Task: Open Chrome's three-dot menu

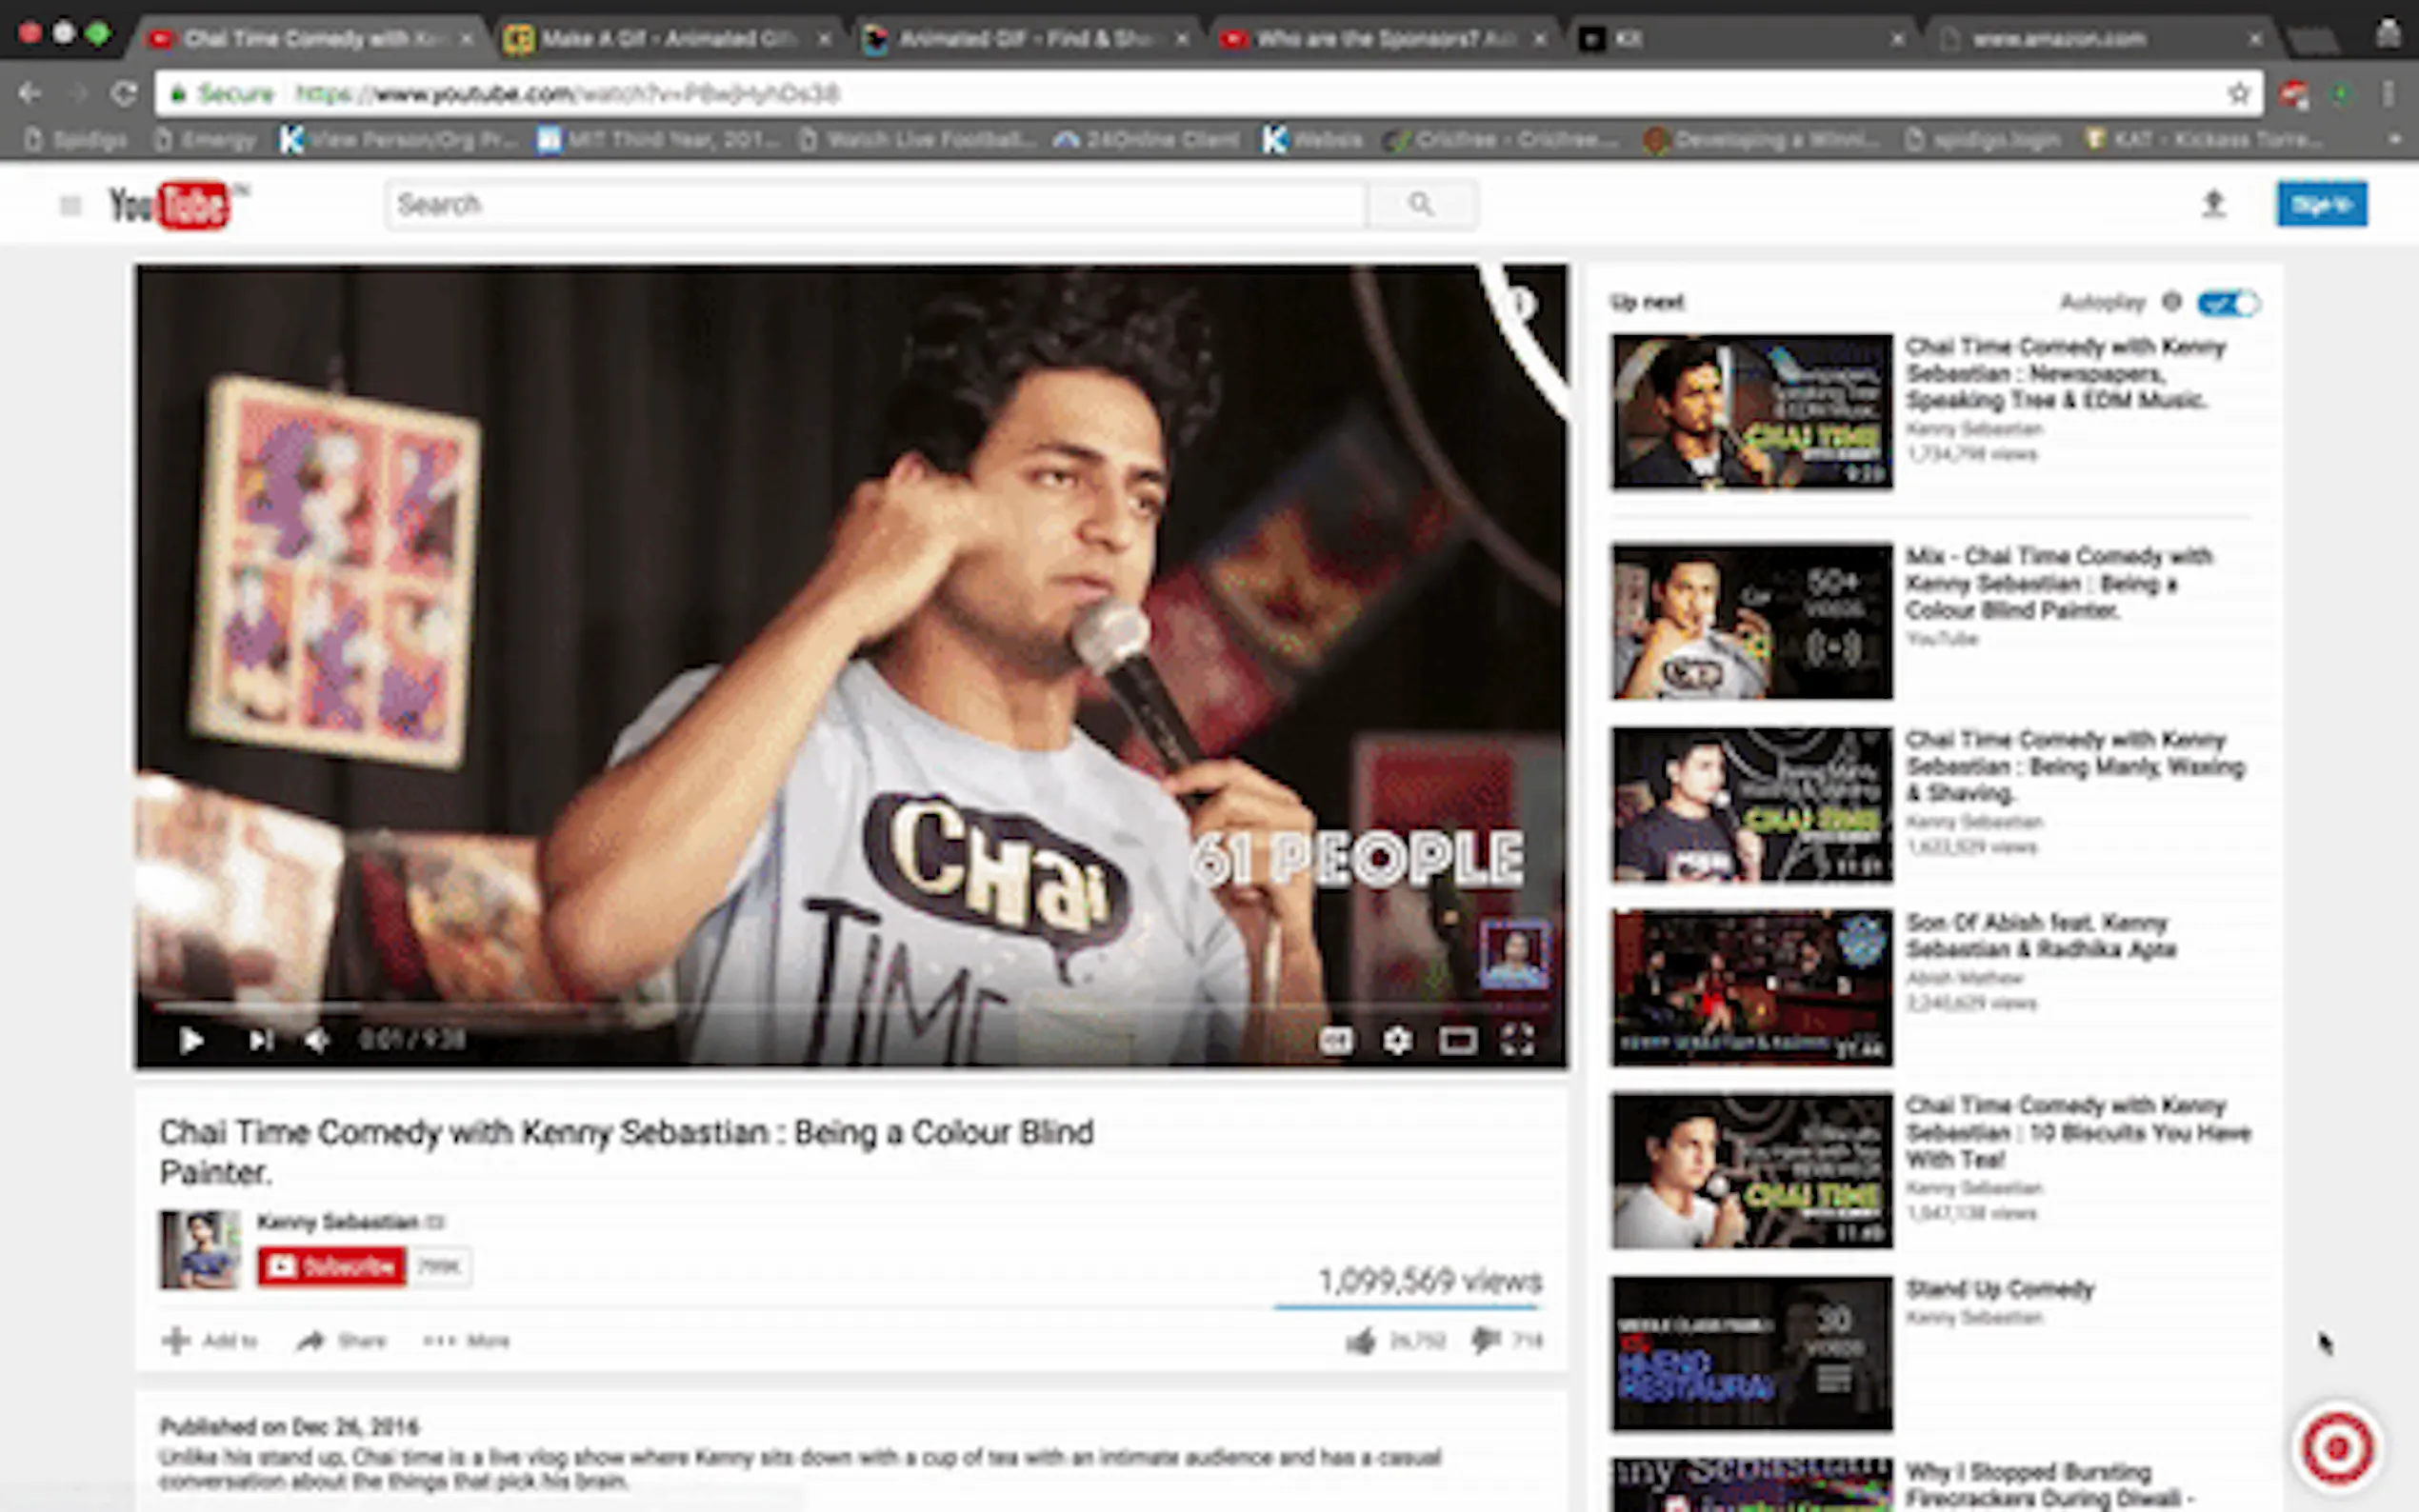Action: pyautogui.click(x=2388, y=94)
